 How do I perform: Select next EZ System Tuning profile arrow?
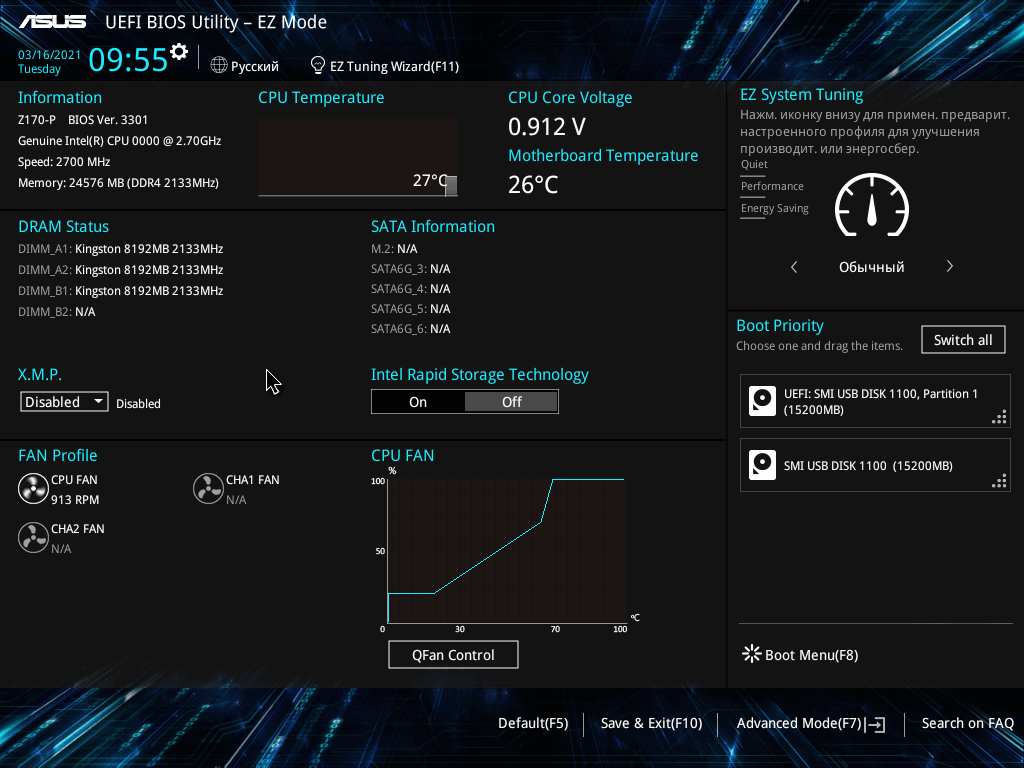950,266
